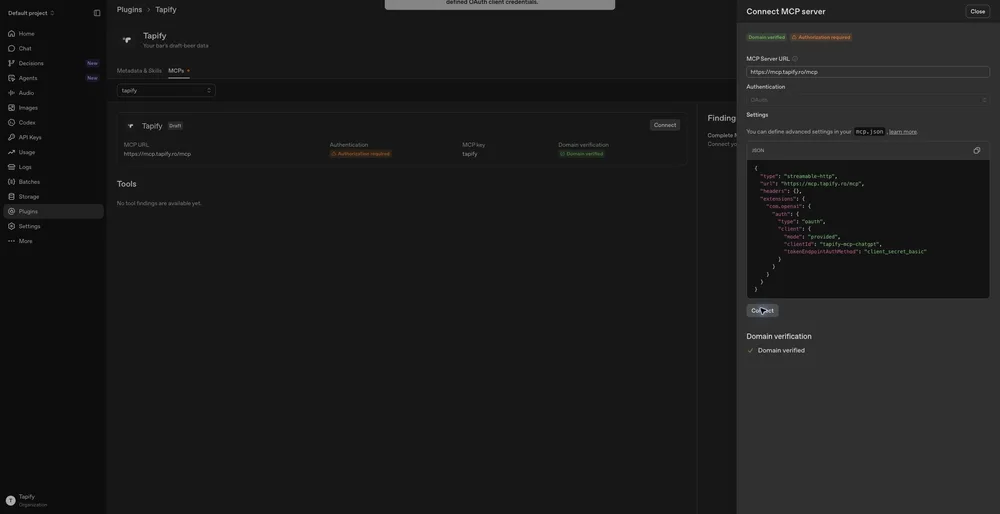Click the Tools heading
Screen dimensions: 1000x514
click(126, 184)
